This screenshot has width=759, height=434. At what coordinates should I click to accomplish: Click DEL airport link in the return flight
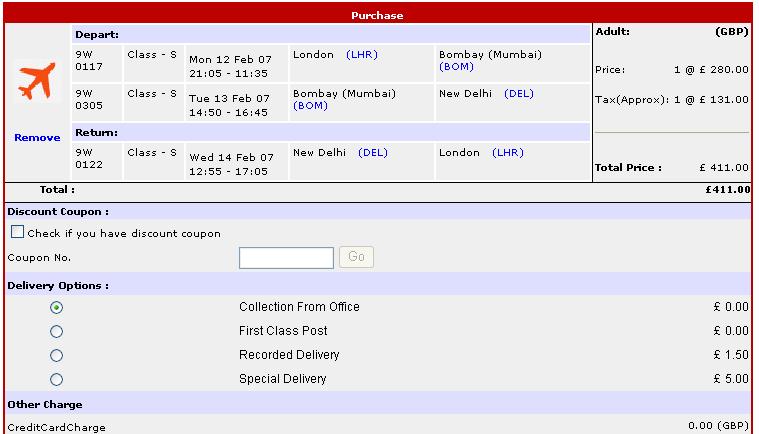372,153
